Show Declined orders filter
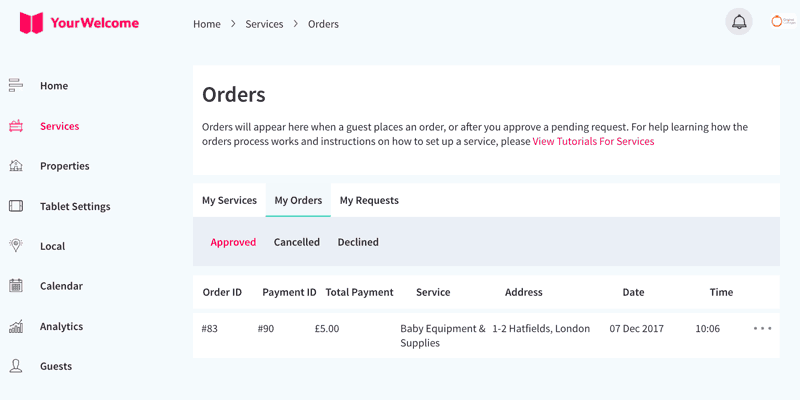This screenshot has height=400, width=800. [x=358, y=242]
